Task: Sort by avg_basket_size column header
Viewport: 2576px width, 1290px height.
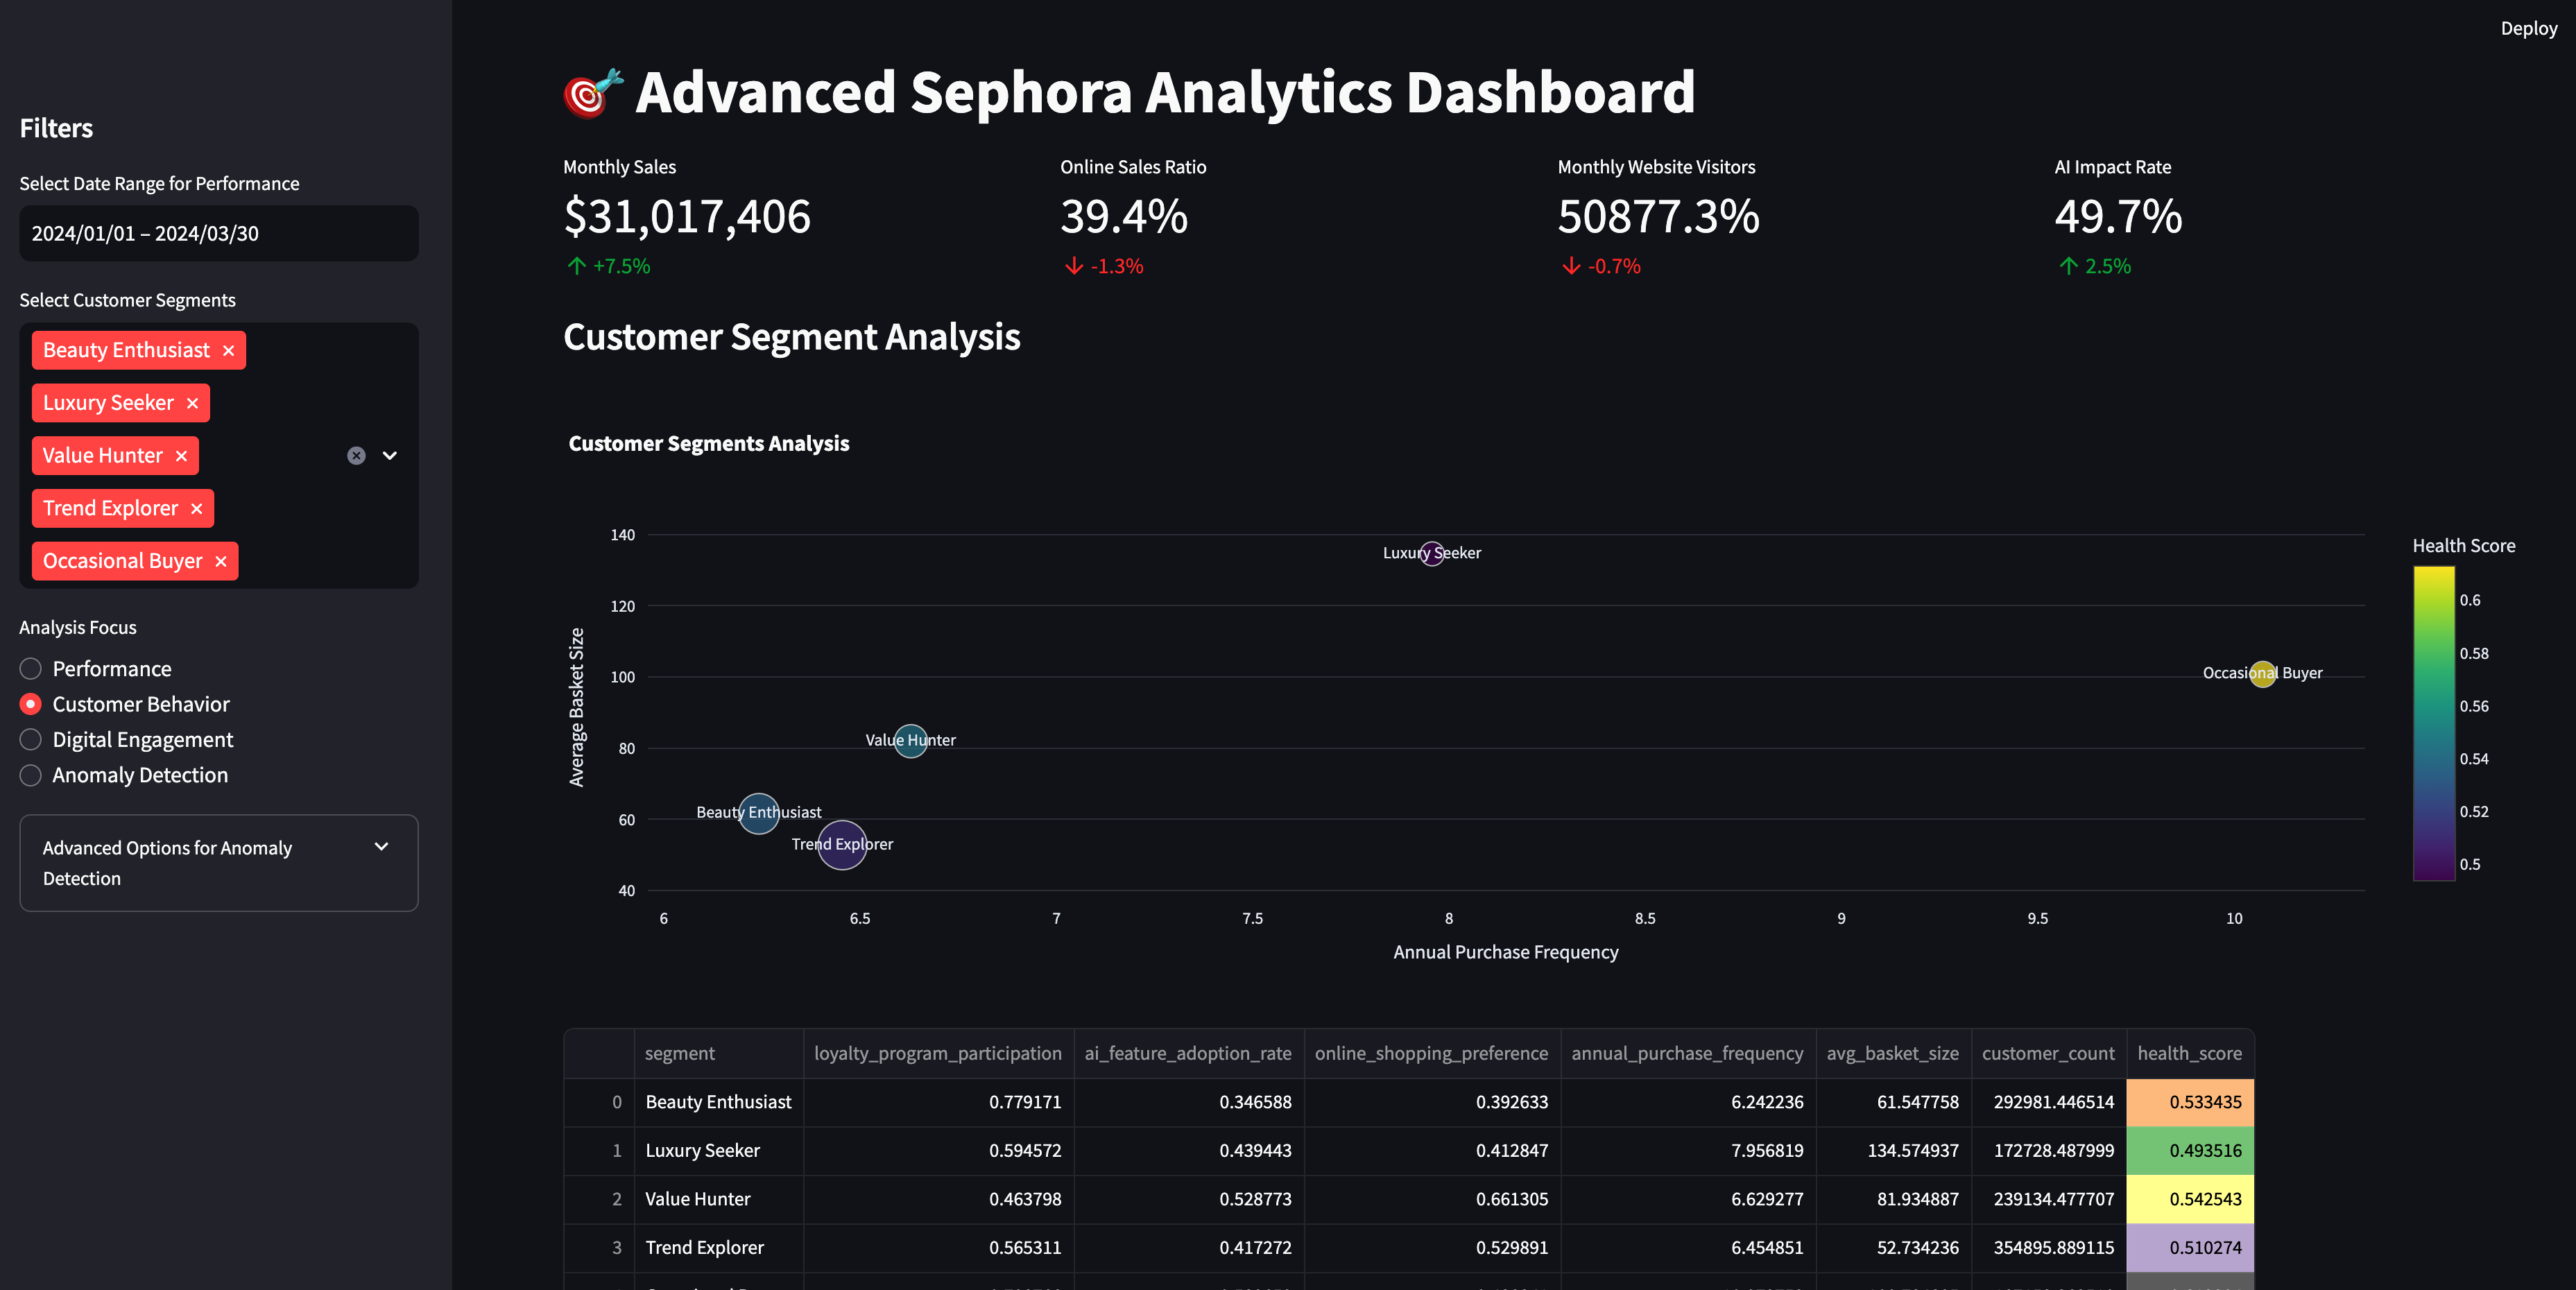Action: point(1893,1054)
